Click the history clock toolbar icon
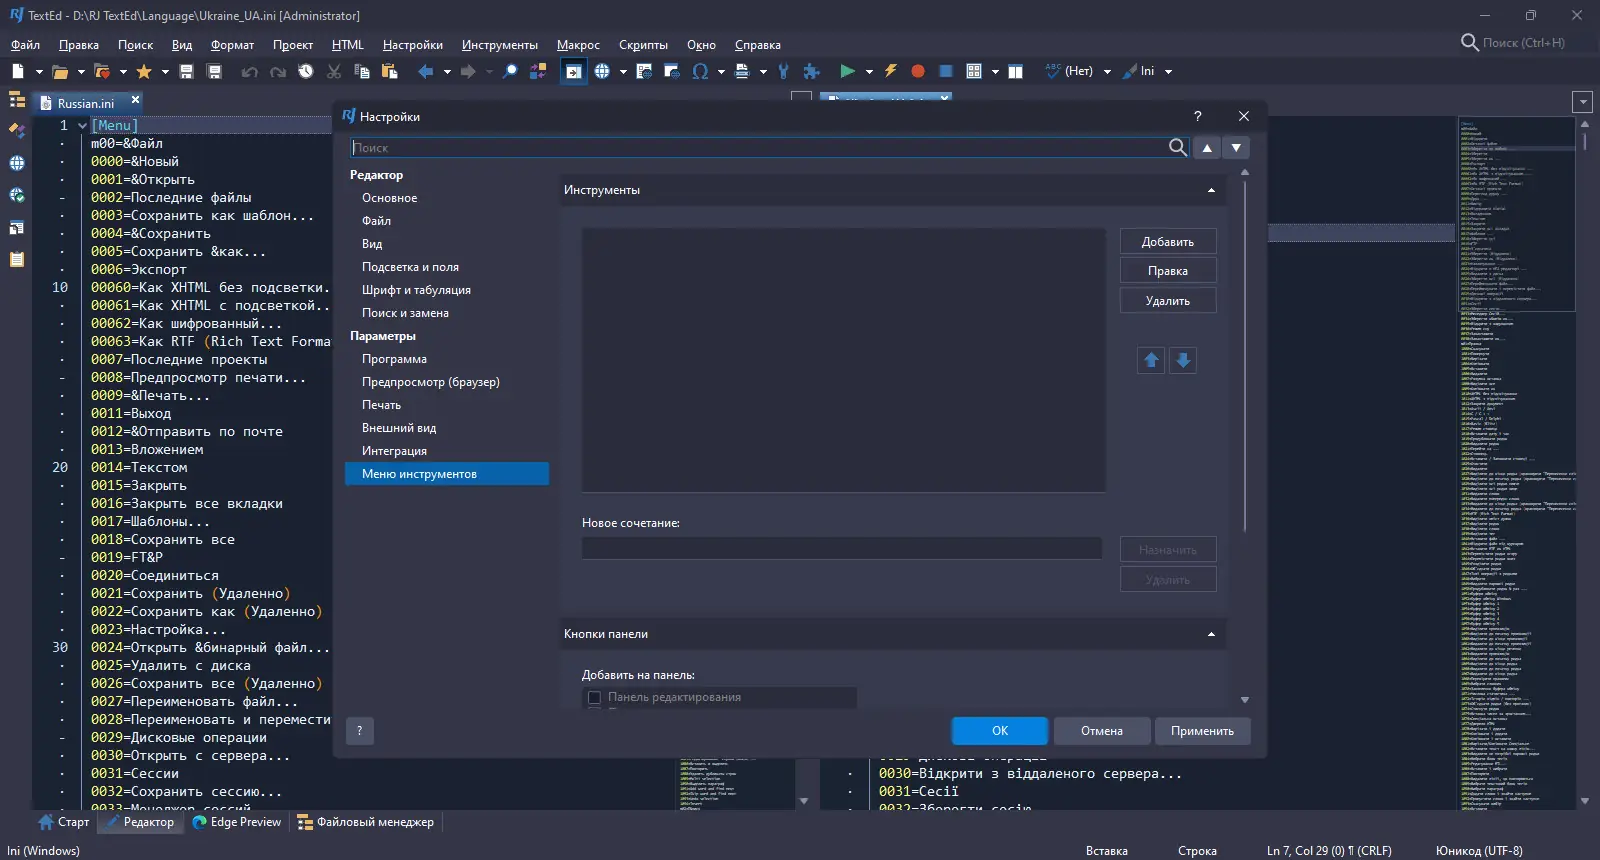1600x860 pixels. click(x=306, y=71)
